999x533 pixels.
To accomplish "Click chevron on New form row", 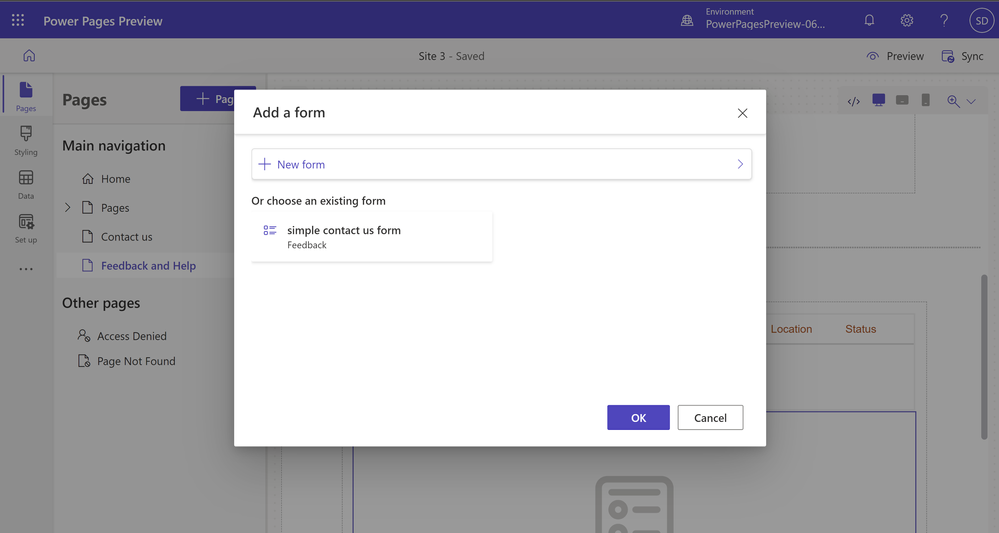I will point(740,164).
